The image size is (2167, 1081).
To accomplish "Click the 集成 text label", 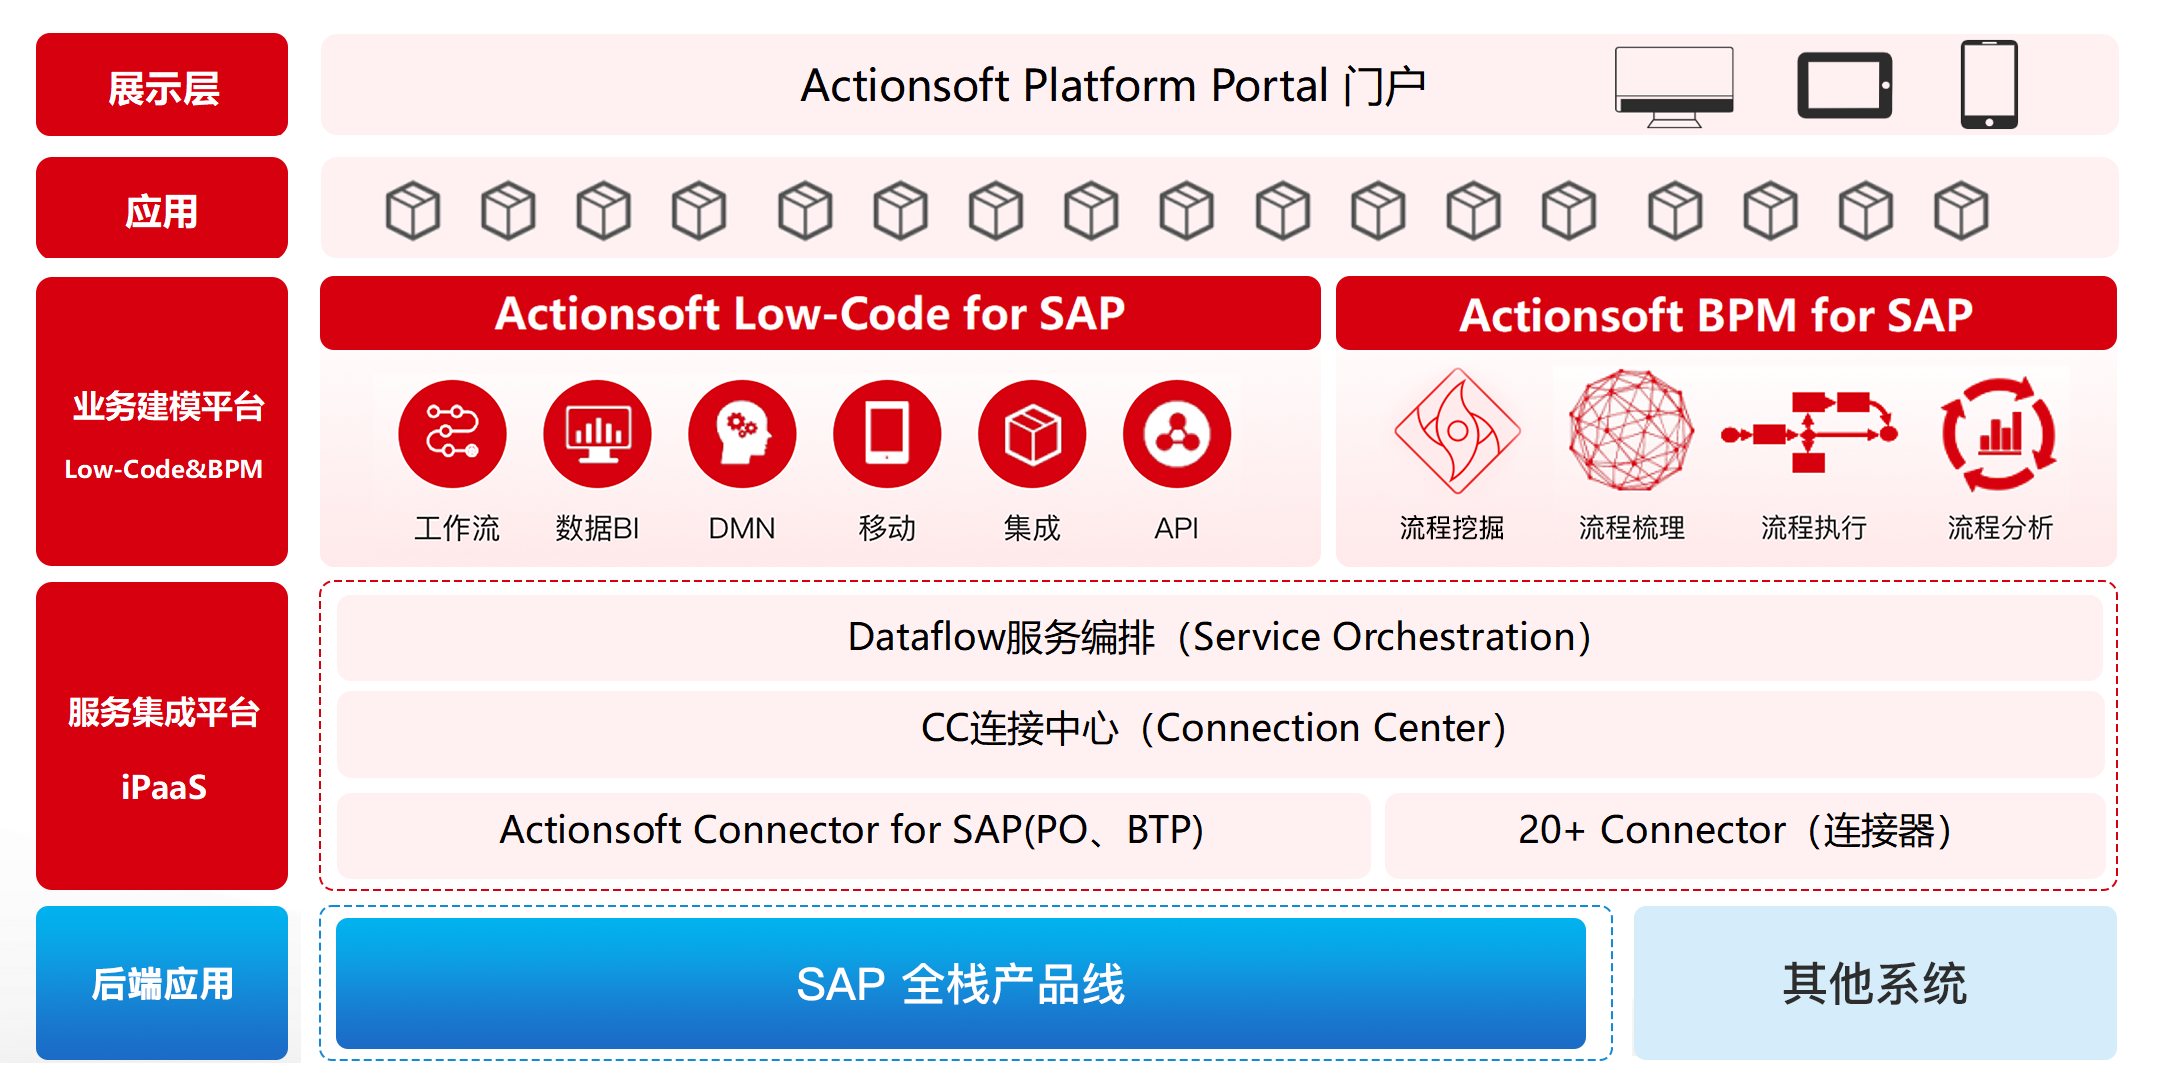I will [1032, 528].
